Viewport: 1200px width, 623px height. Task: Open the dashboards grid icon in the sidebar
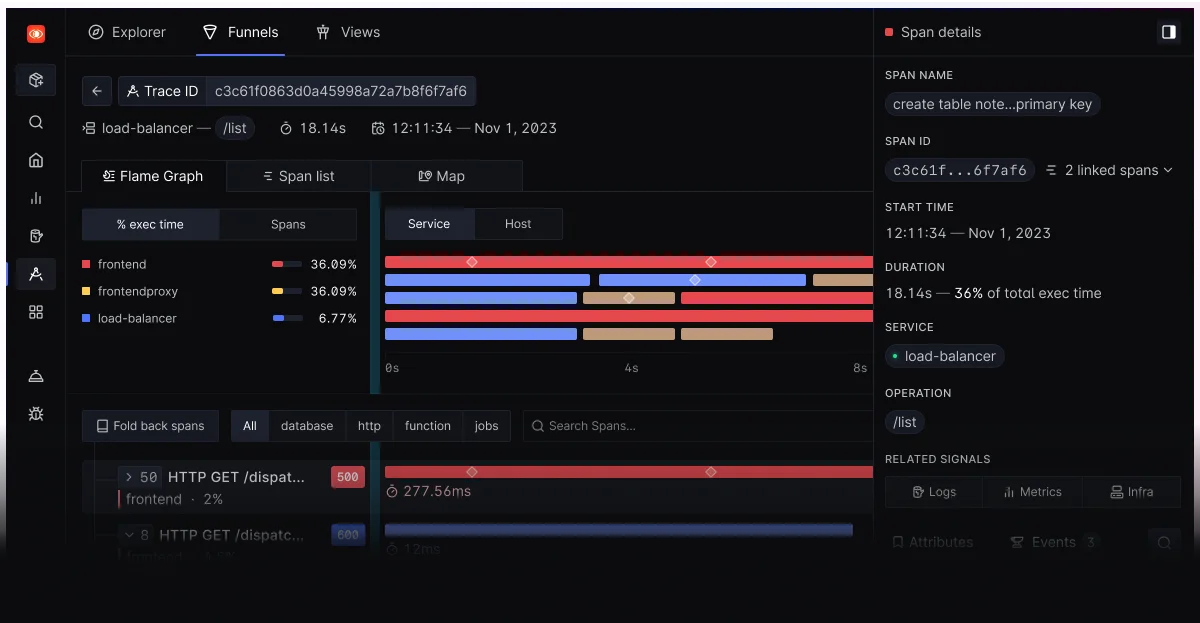36,312
